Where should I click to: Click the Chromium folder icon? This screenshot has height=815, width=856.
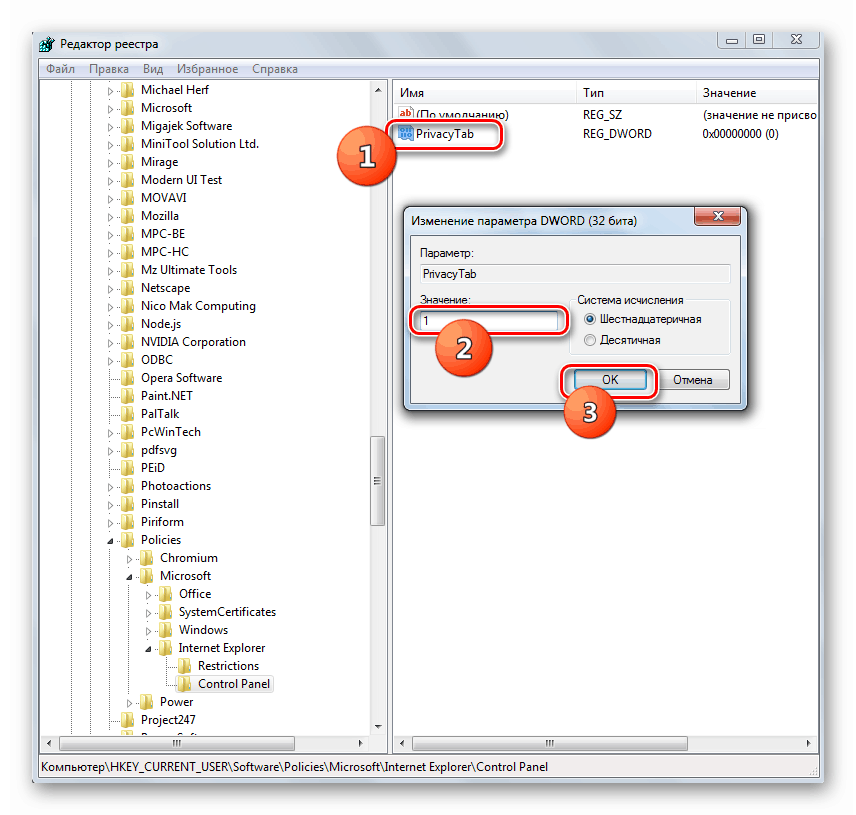tap(147, 558)
